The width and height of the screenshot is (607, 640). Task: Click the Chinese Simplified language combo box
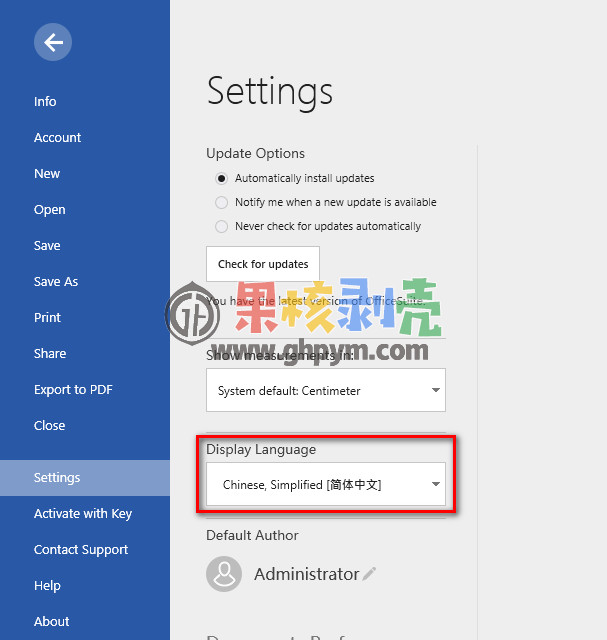[x=326, y=484]
